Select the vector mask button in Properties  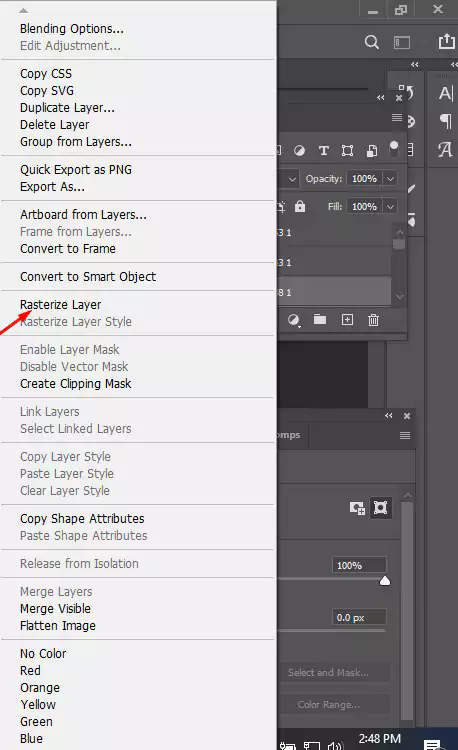(x=381, y=507)
